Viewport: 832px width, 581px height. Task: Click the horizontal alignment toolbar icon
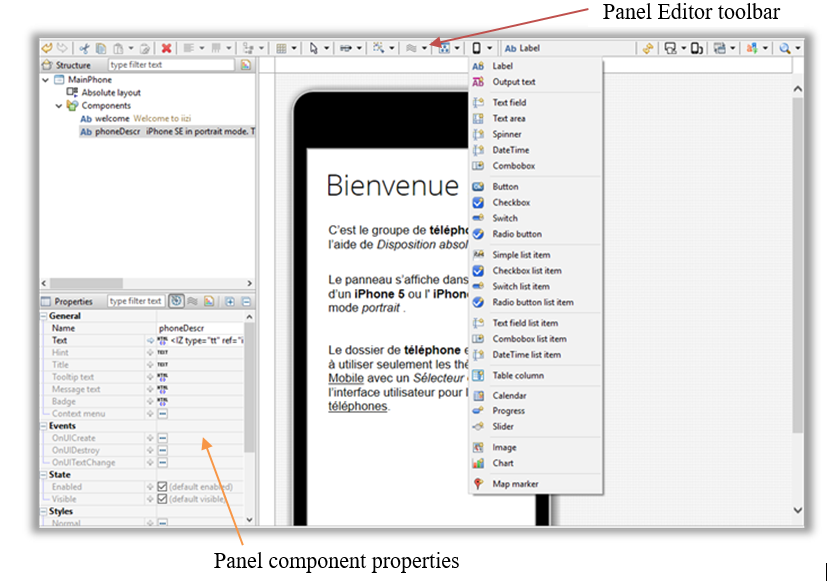188,48
